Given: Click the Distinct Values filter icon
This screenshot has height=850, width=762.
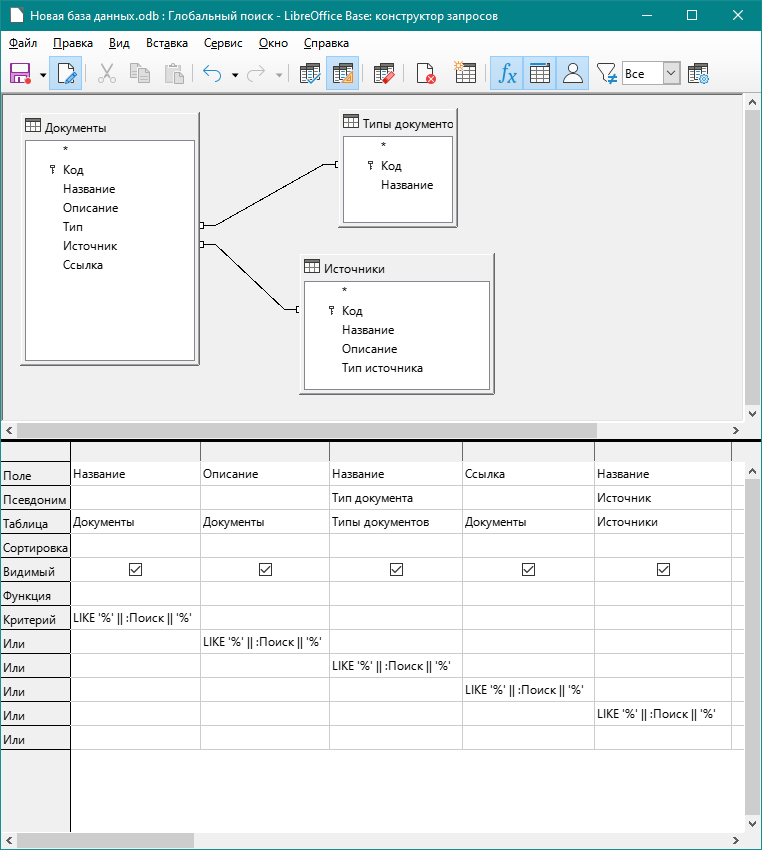Looking at the screenshot, I should click(606, 73).
